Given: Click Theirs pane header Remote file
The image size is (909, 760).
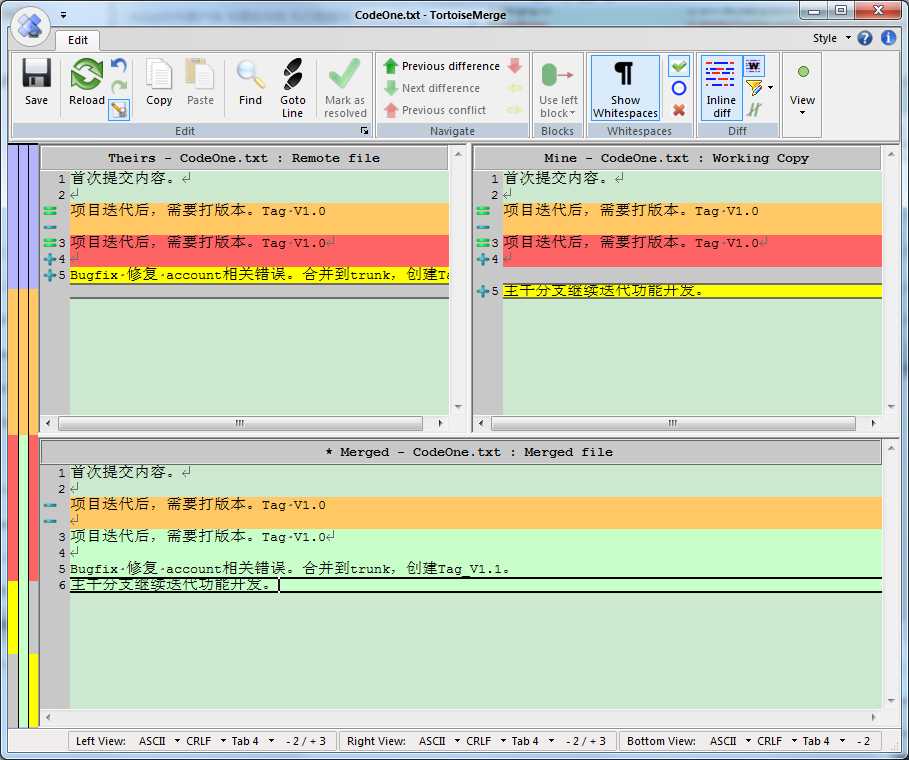Looking at the screenshot, I should click(x=244, y=158).
